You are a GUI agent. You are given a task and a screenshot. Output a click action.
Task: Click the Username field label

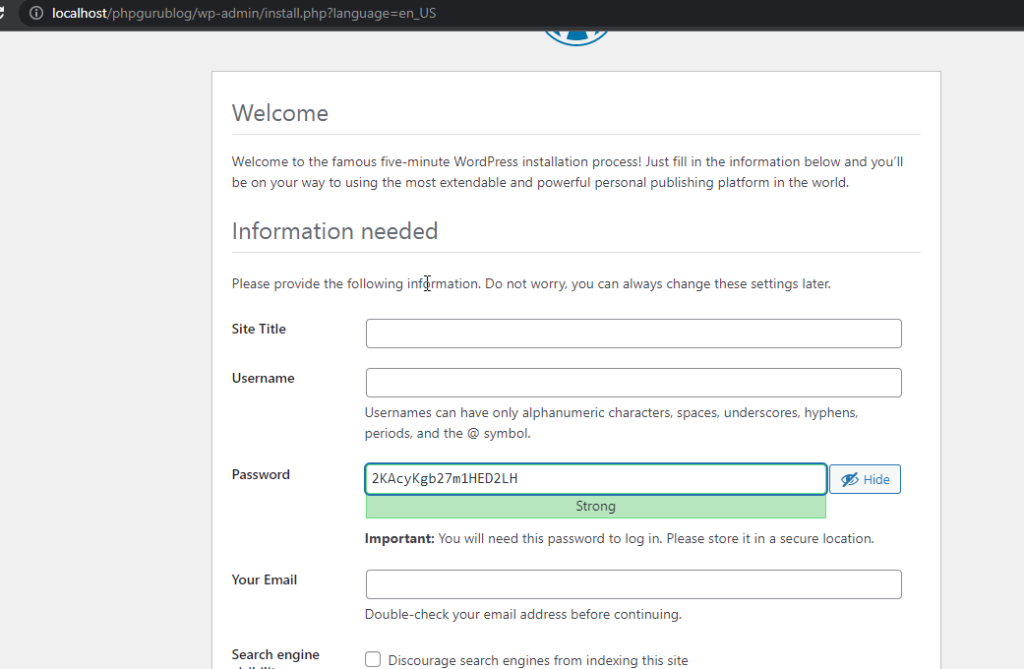coord(263,378)
